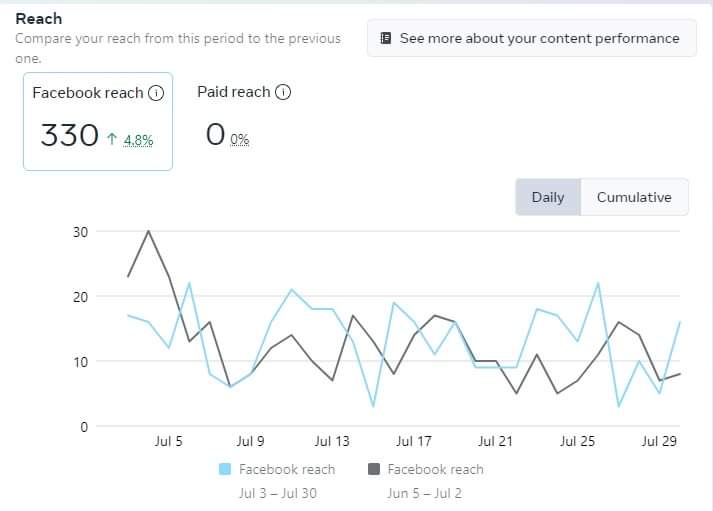
Task: Click the Jul 17 axis label
Action: pyautogui.click(x=413, y=441)
